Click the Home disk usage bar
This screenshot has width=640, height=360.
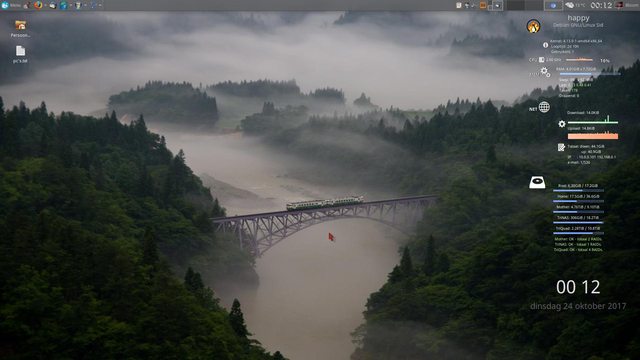click(578, 201)
